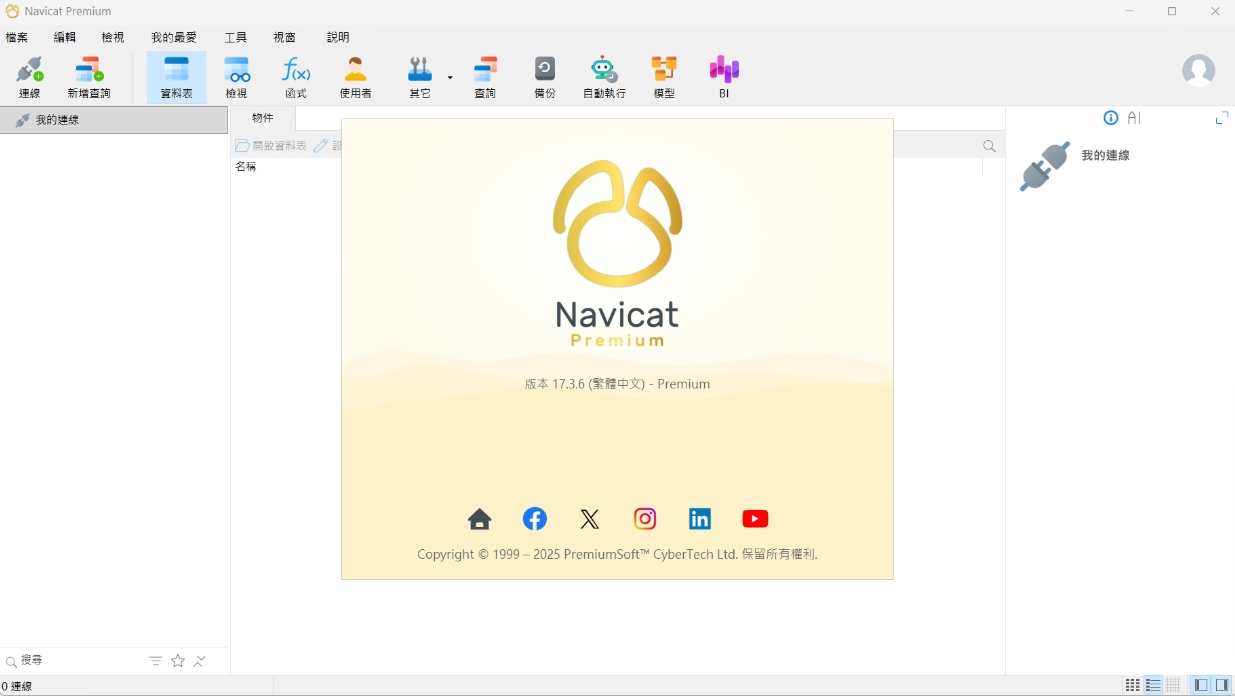The height and width of the screenshot is (696, 1235).
Task: Maximize the Navicat Premium window
Action: 1172,12
